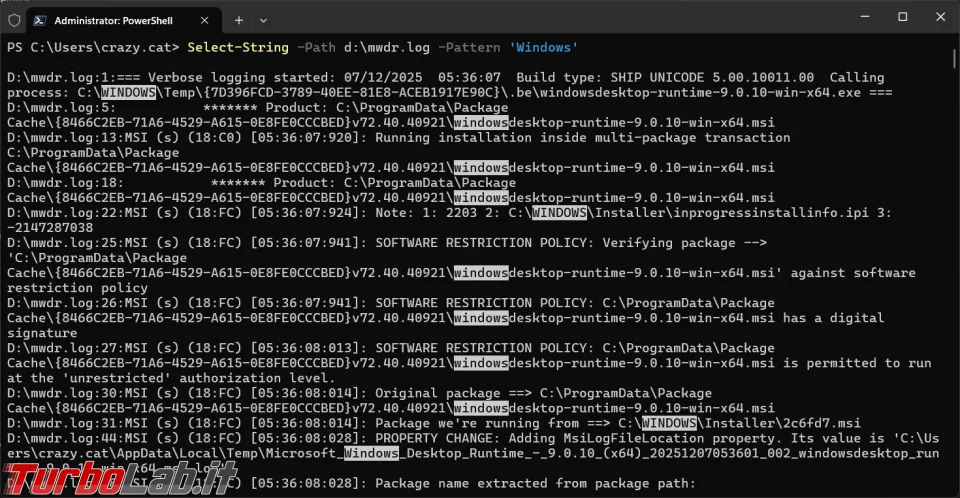The height and width of the screenshot is (498, 960).
Task: Minimize the terminal window
Action: click(859, 17)
